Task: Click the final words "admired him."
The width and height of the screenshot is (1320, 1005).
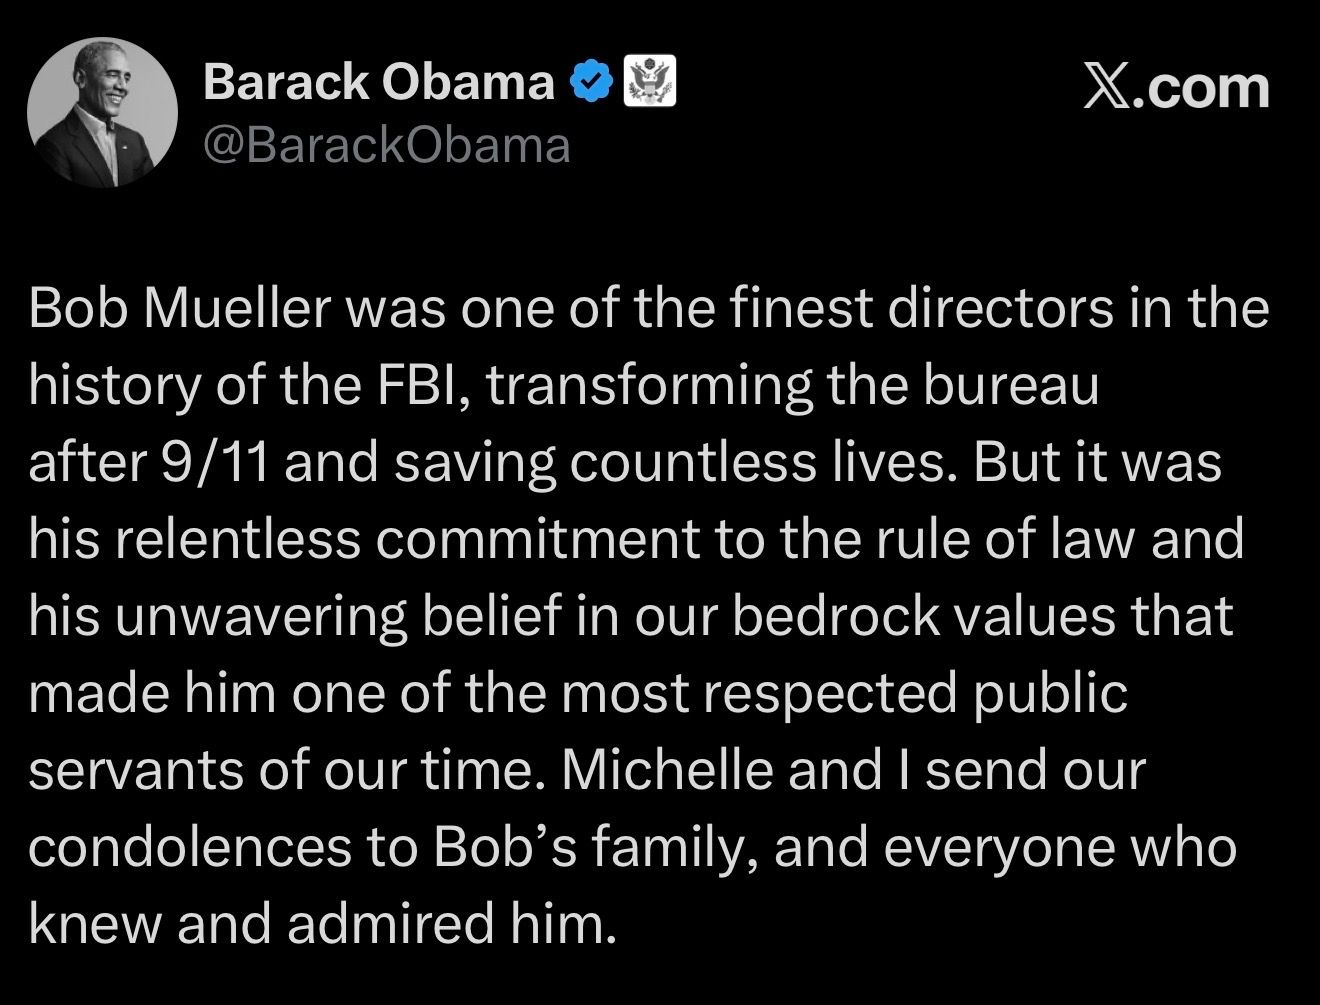Action: click(x=448, y=923)
